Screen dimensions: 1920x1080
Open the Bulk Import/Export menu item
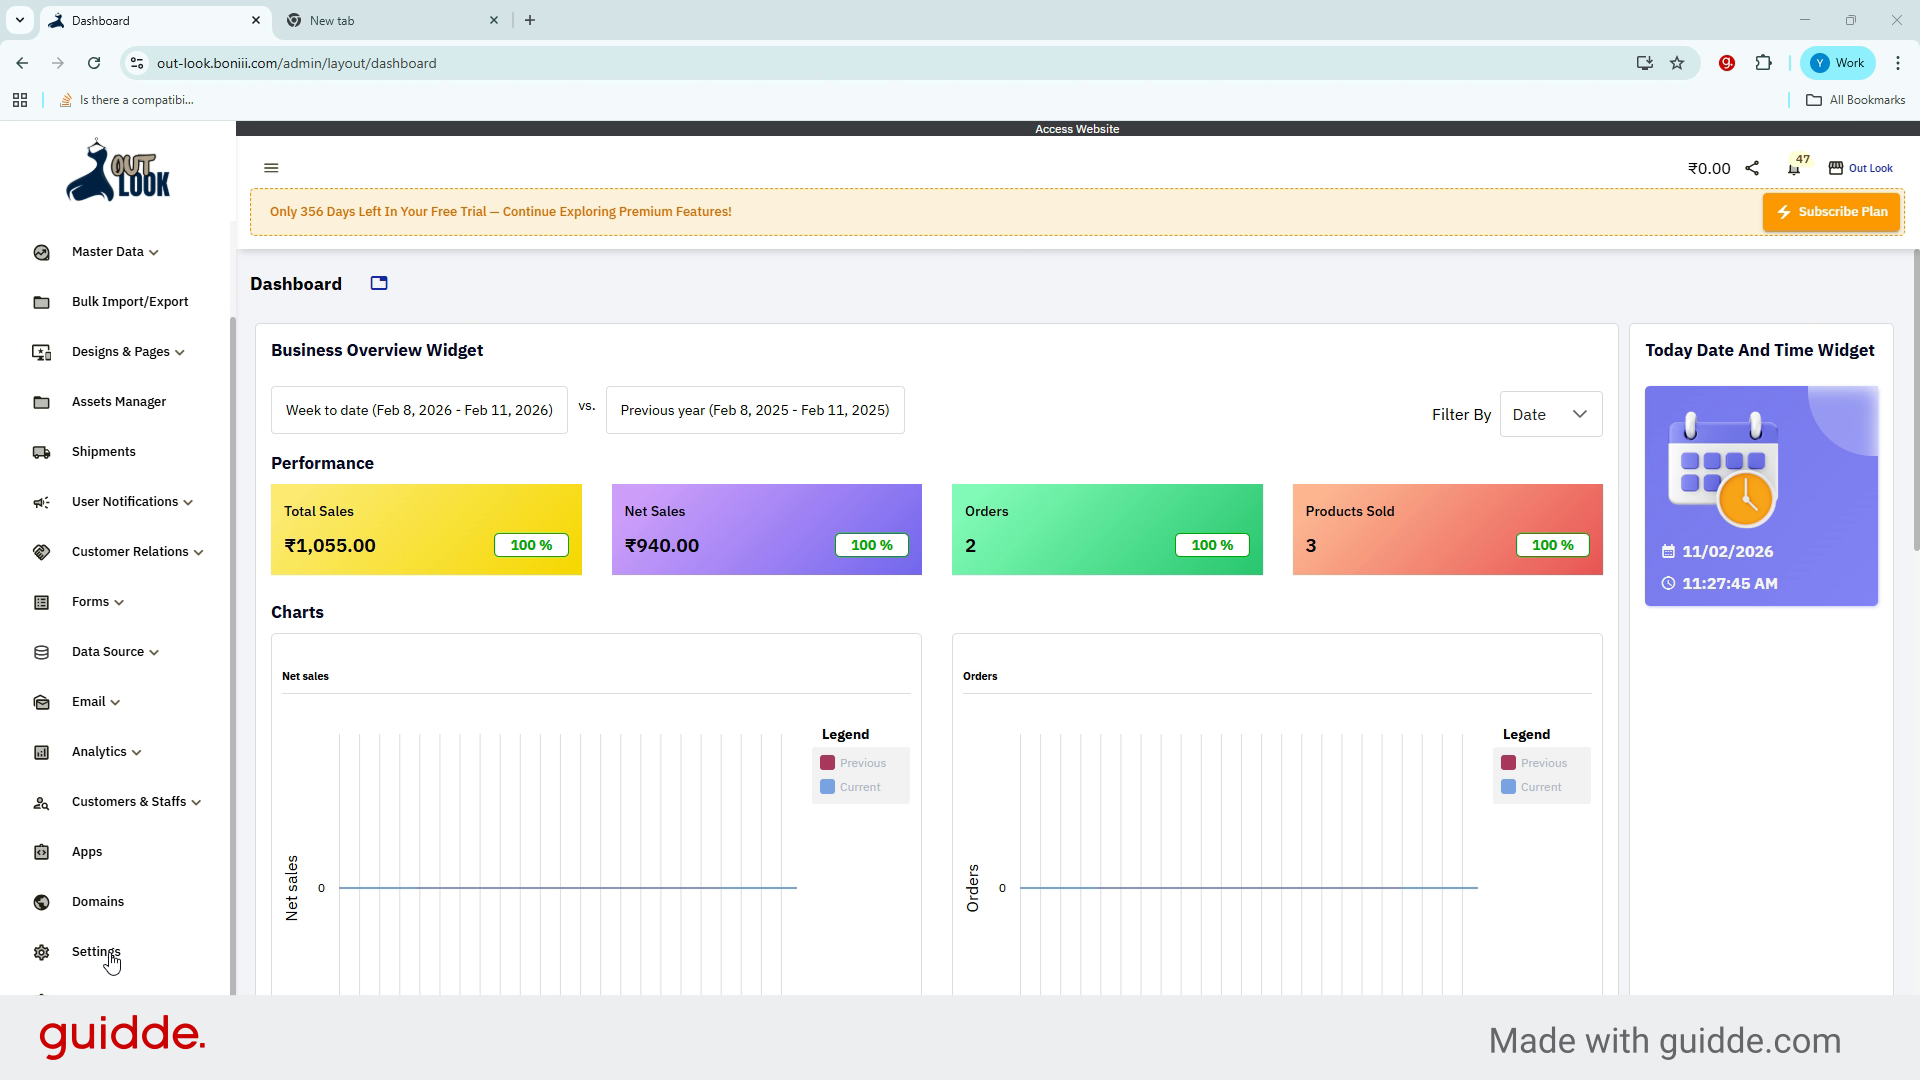tap(130, 302)
